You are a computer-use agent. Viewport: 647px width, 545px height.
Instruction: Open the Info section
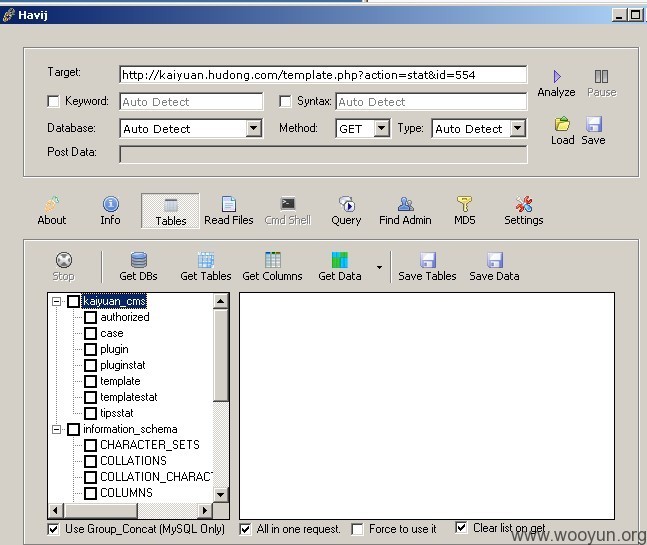[111, 211]
